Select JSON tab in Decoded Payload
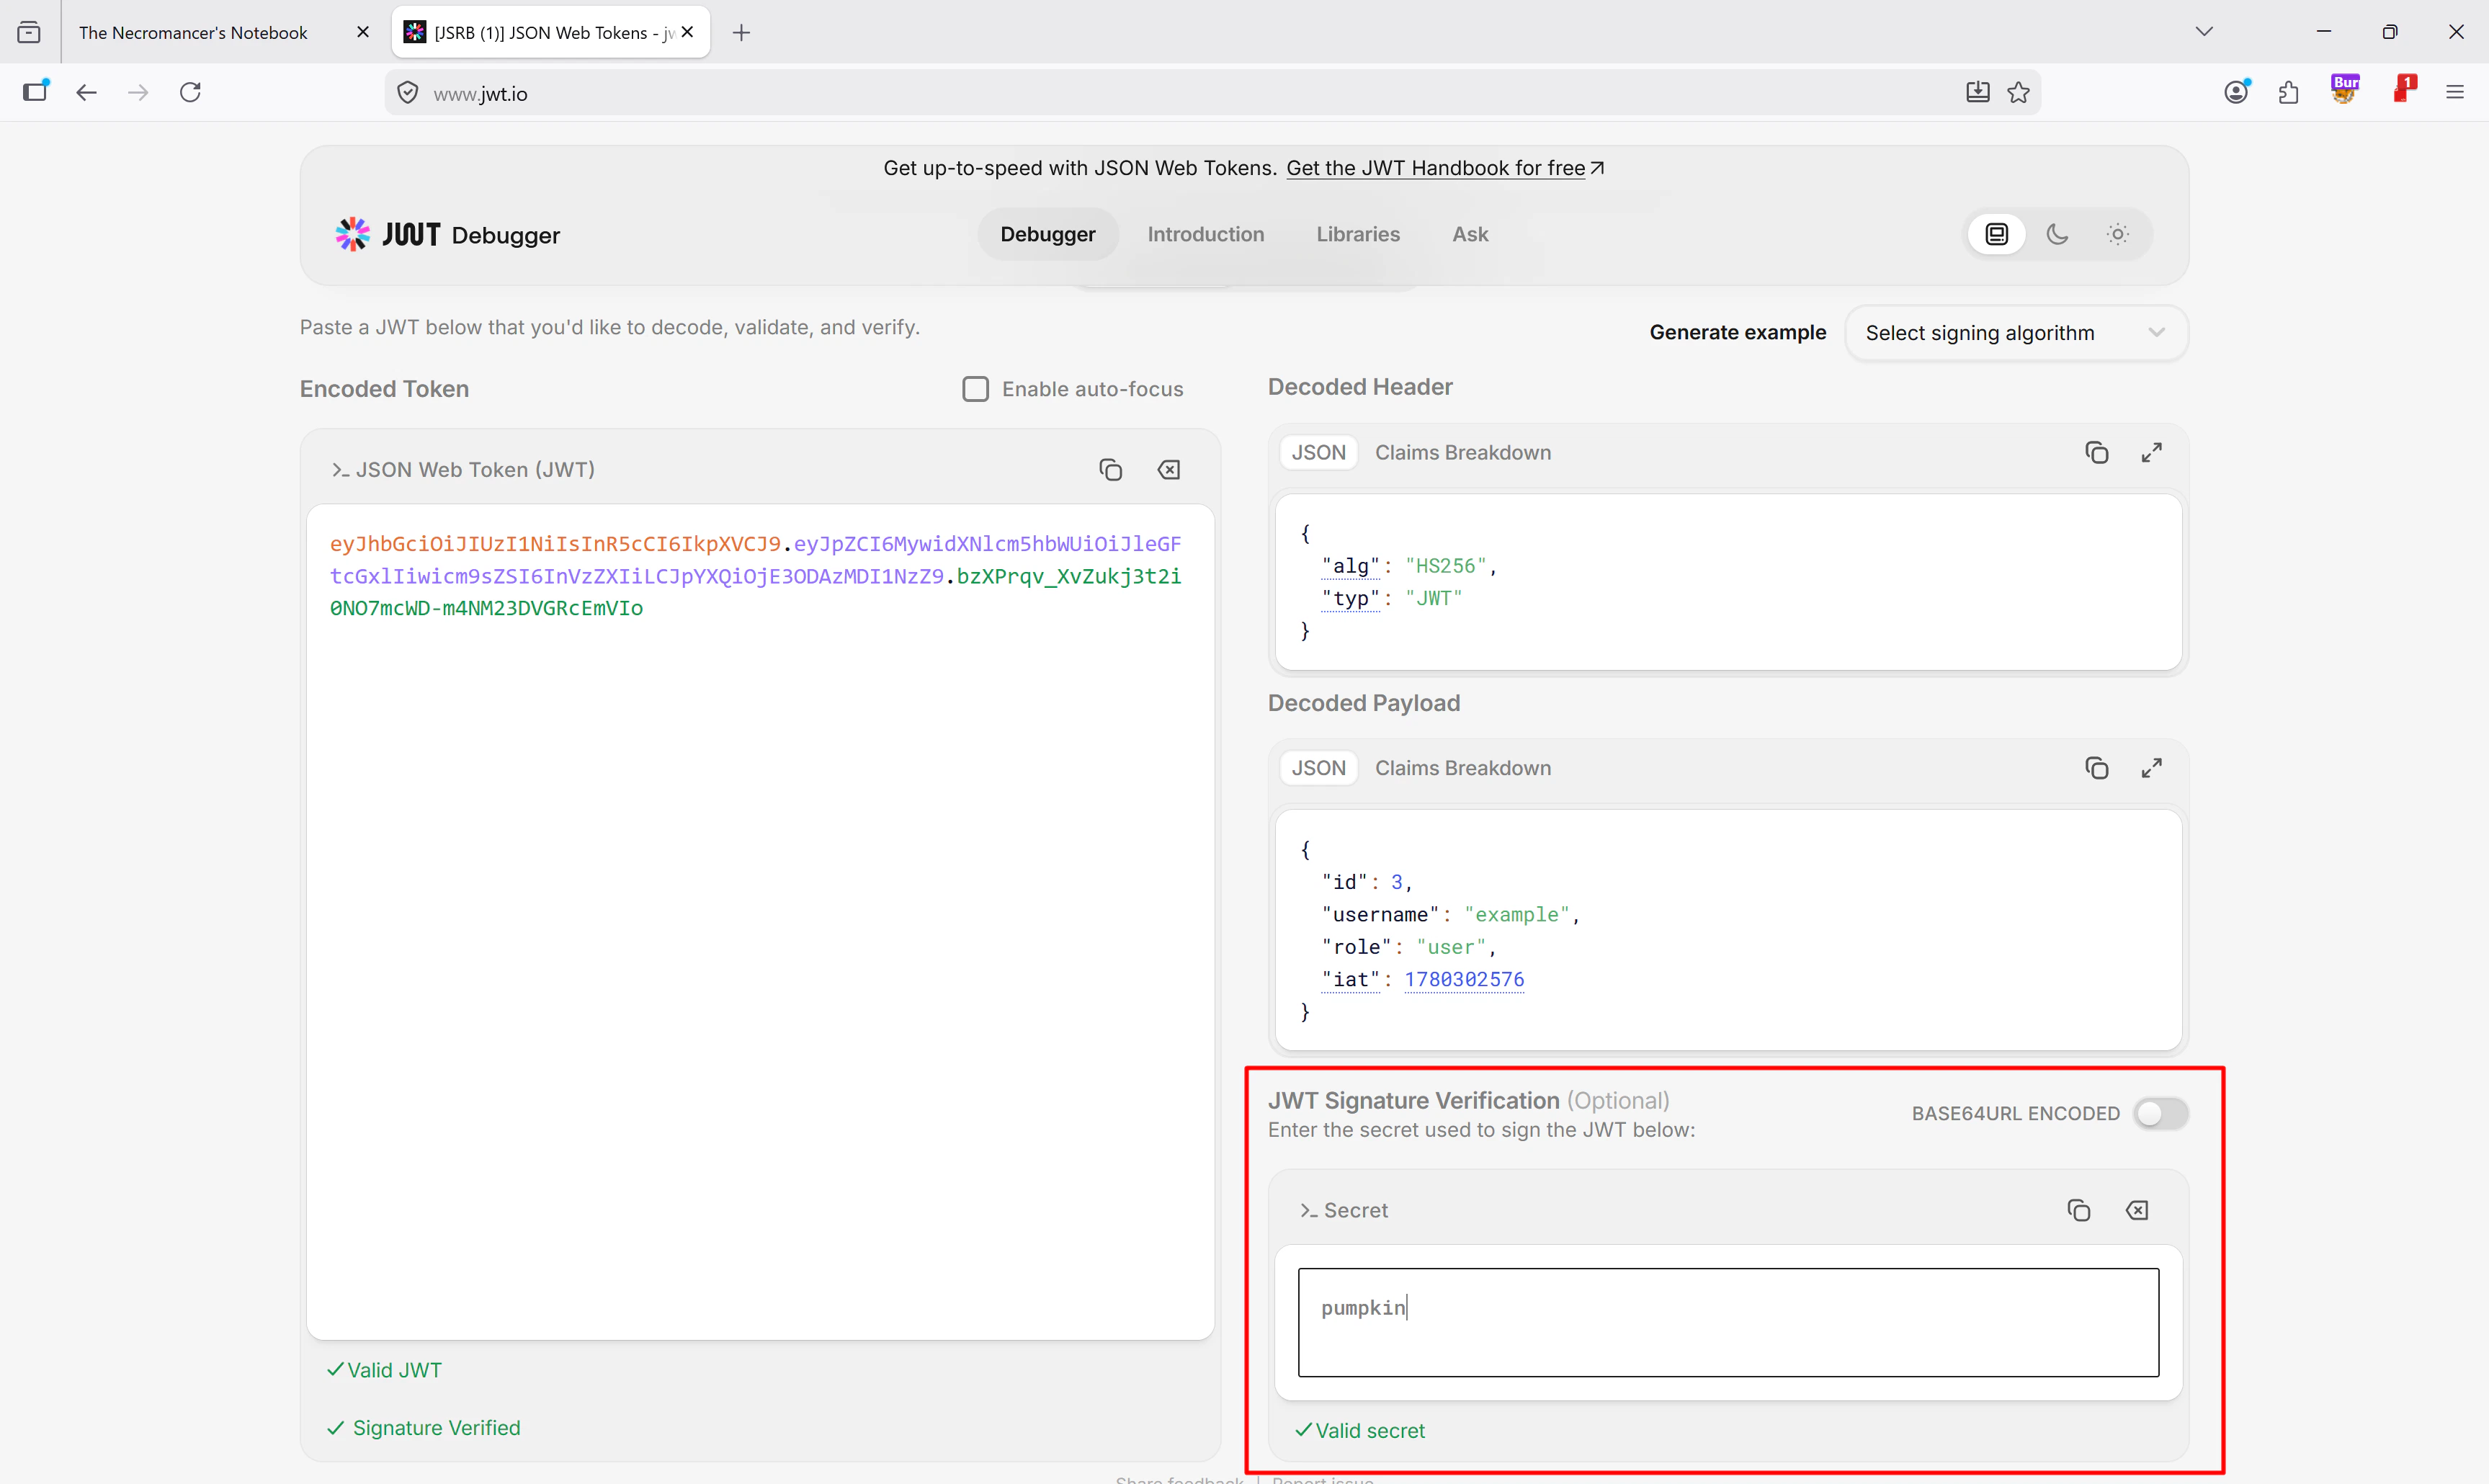 [x=1318, y=768]
